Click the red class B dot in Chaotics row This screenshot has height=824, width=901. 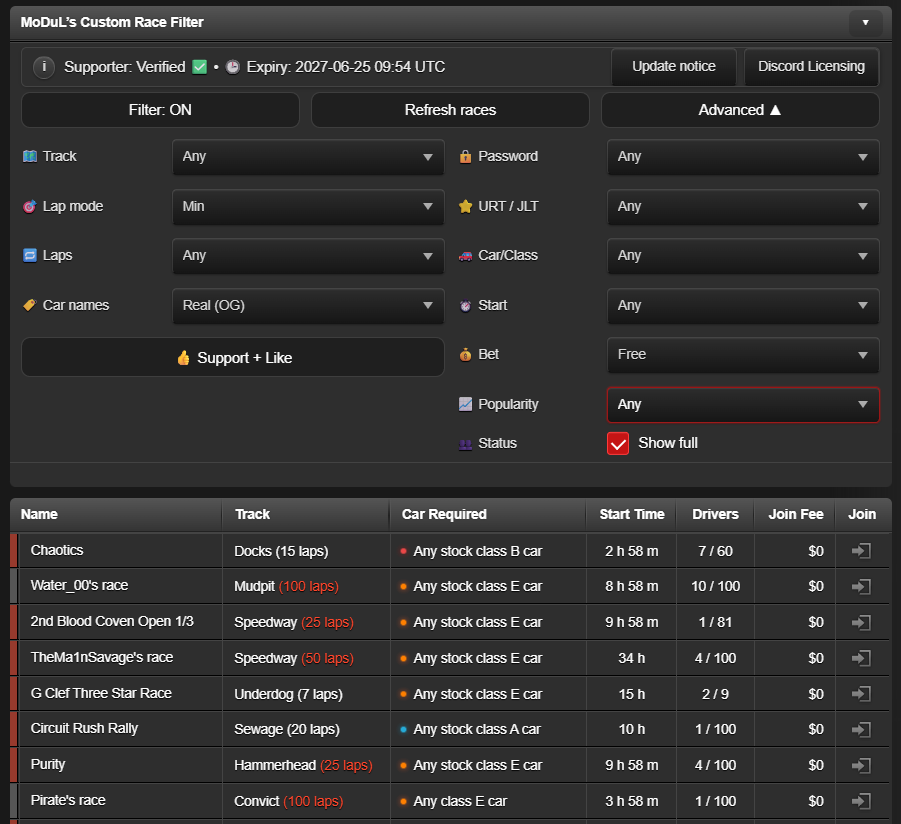(403, 551)
